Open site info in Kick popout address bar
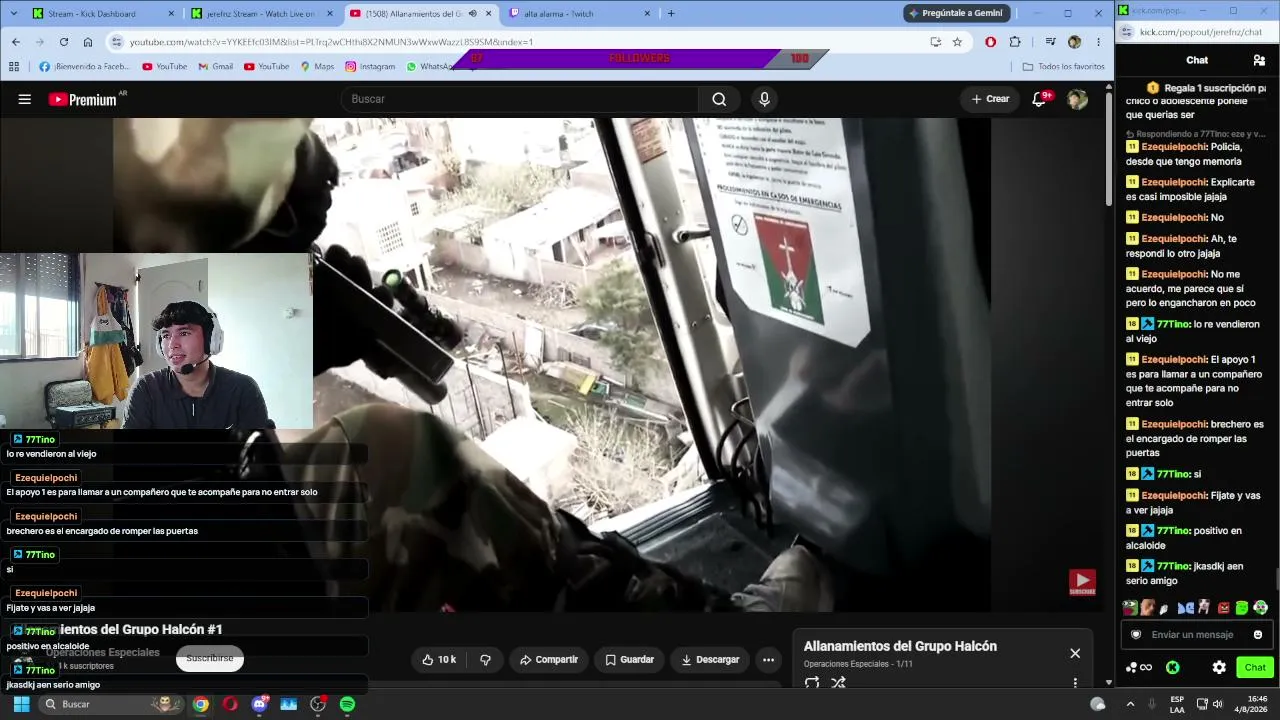 (1127, 32)
